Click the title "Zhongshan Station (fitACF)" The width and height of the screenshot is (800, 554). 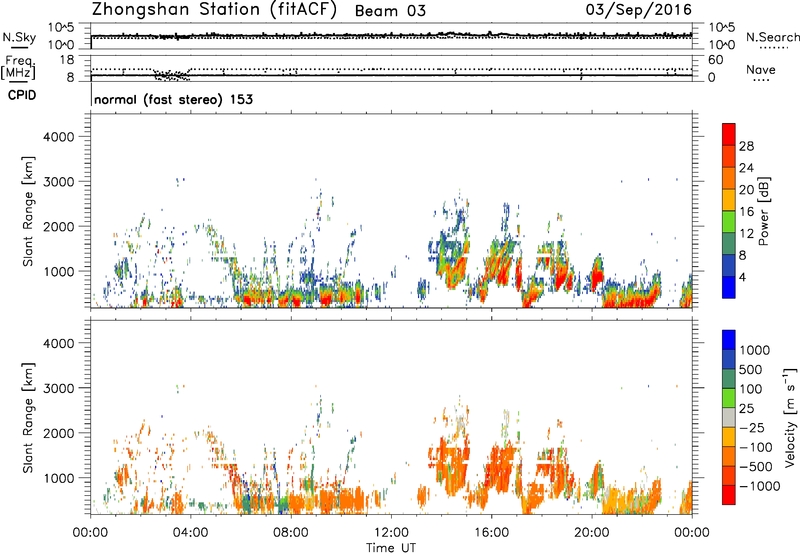pos(214,10)
